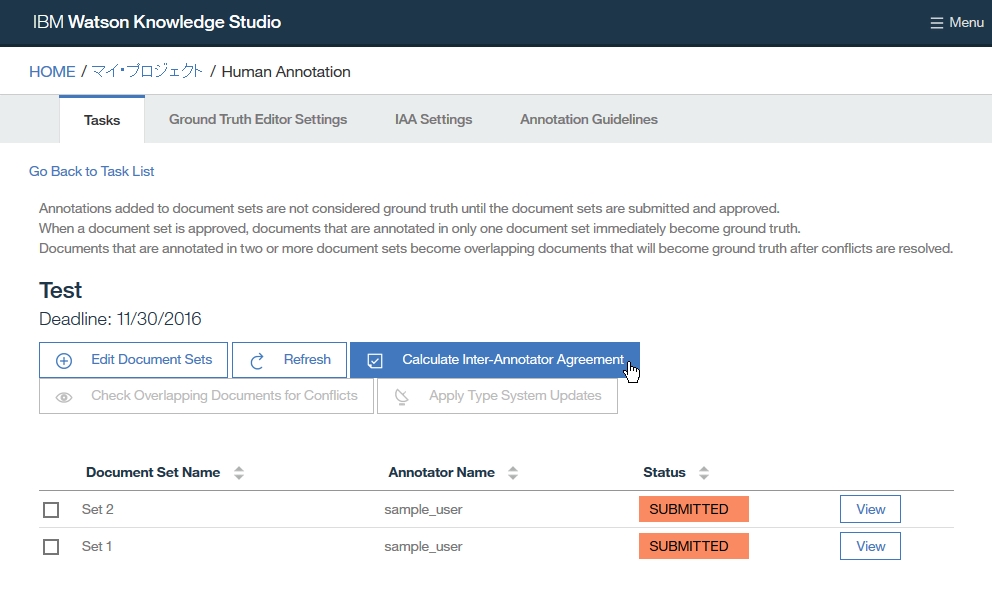The width and height of the screenshot is (992, 601).
Task: Click the checkmark icon on Calculate Inter-Annotator Agreement
Action: pos(375,360)
